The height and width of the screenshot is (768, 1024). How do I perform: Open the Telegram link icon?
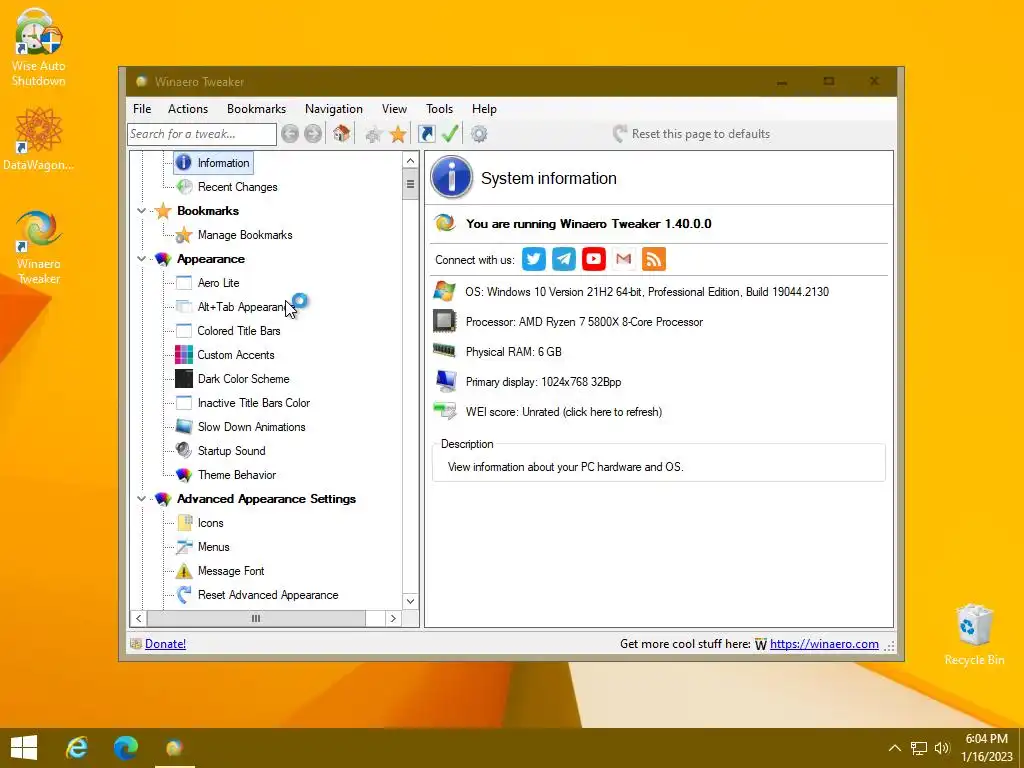(x=564, y=259)
